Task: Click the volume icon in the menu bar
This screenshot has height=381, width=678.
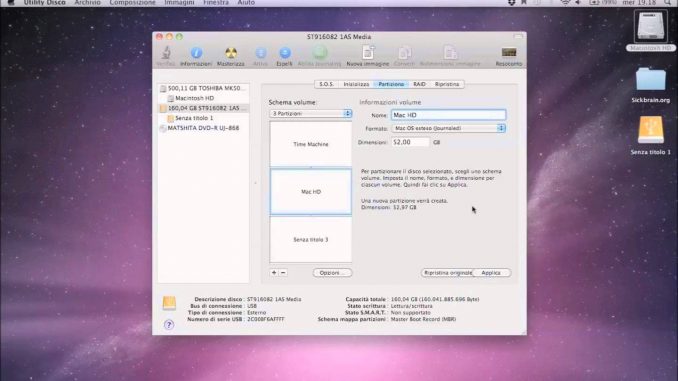Action: pyautogui.click(x=578, y=3)
